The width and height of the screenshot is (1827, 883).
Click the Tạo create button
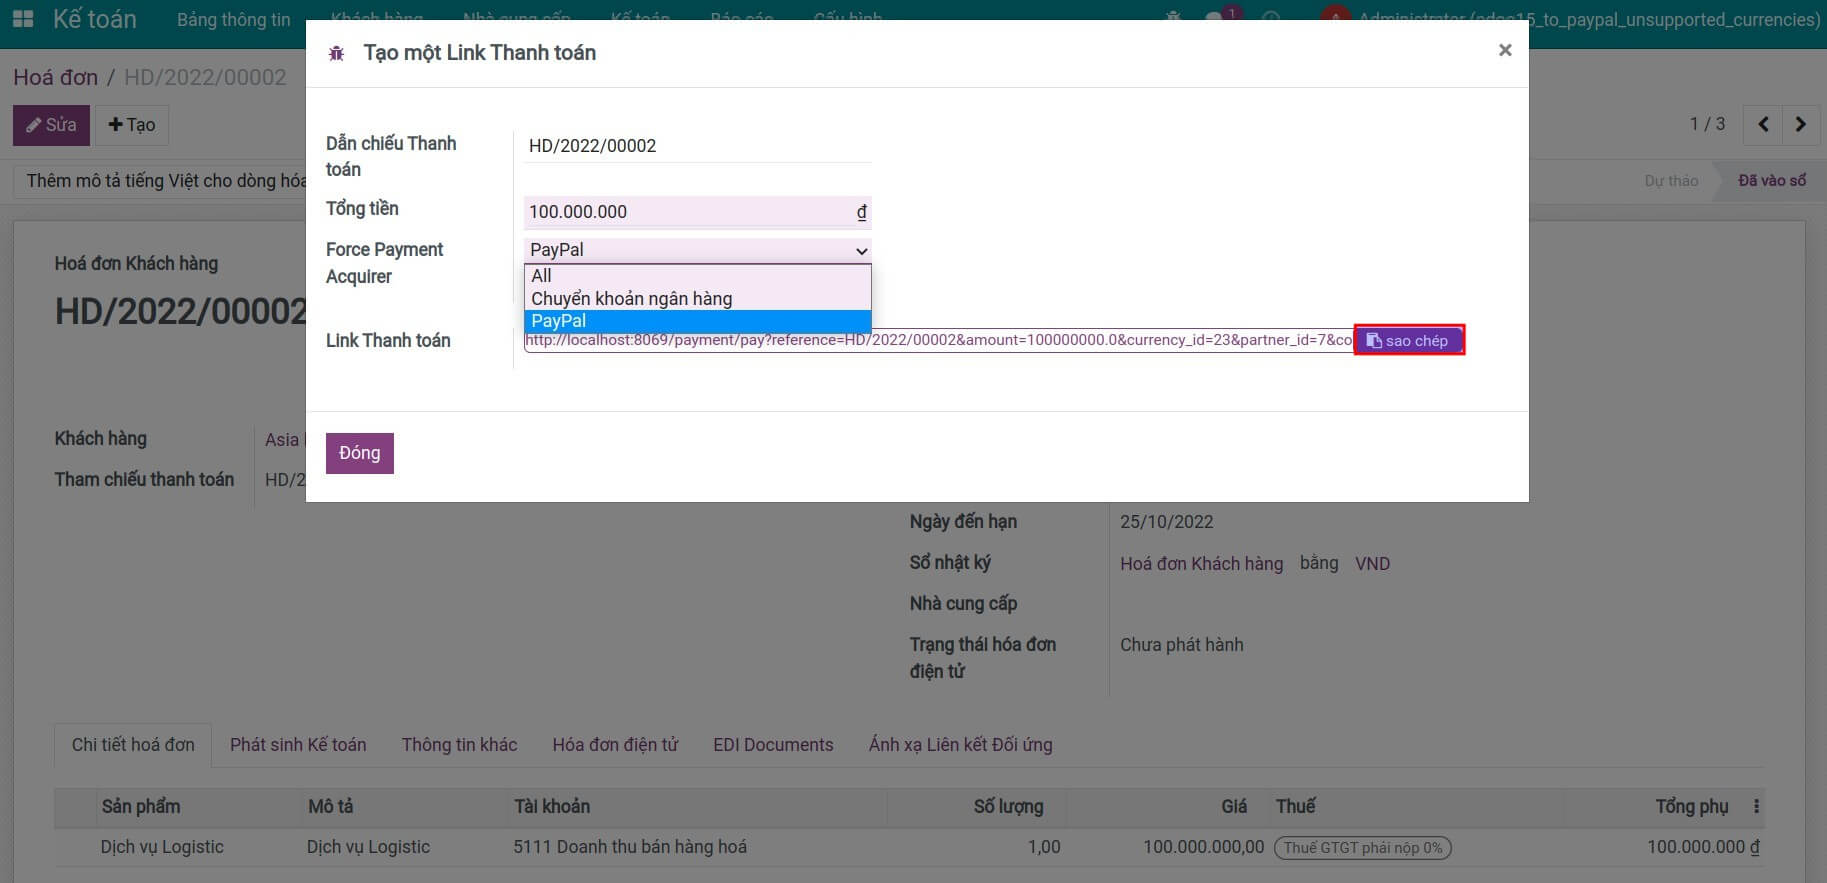pyautogui.click(x=132, y=125)
